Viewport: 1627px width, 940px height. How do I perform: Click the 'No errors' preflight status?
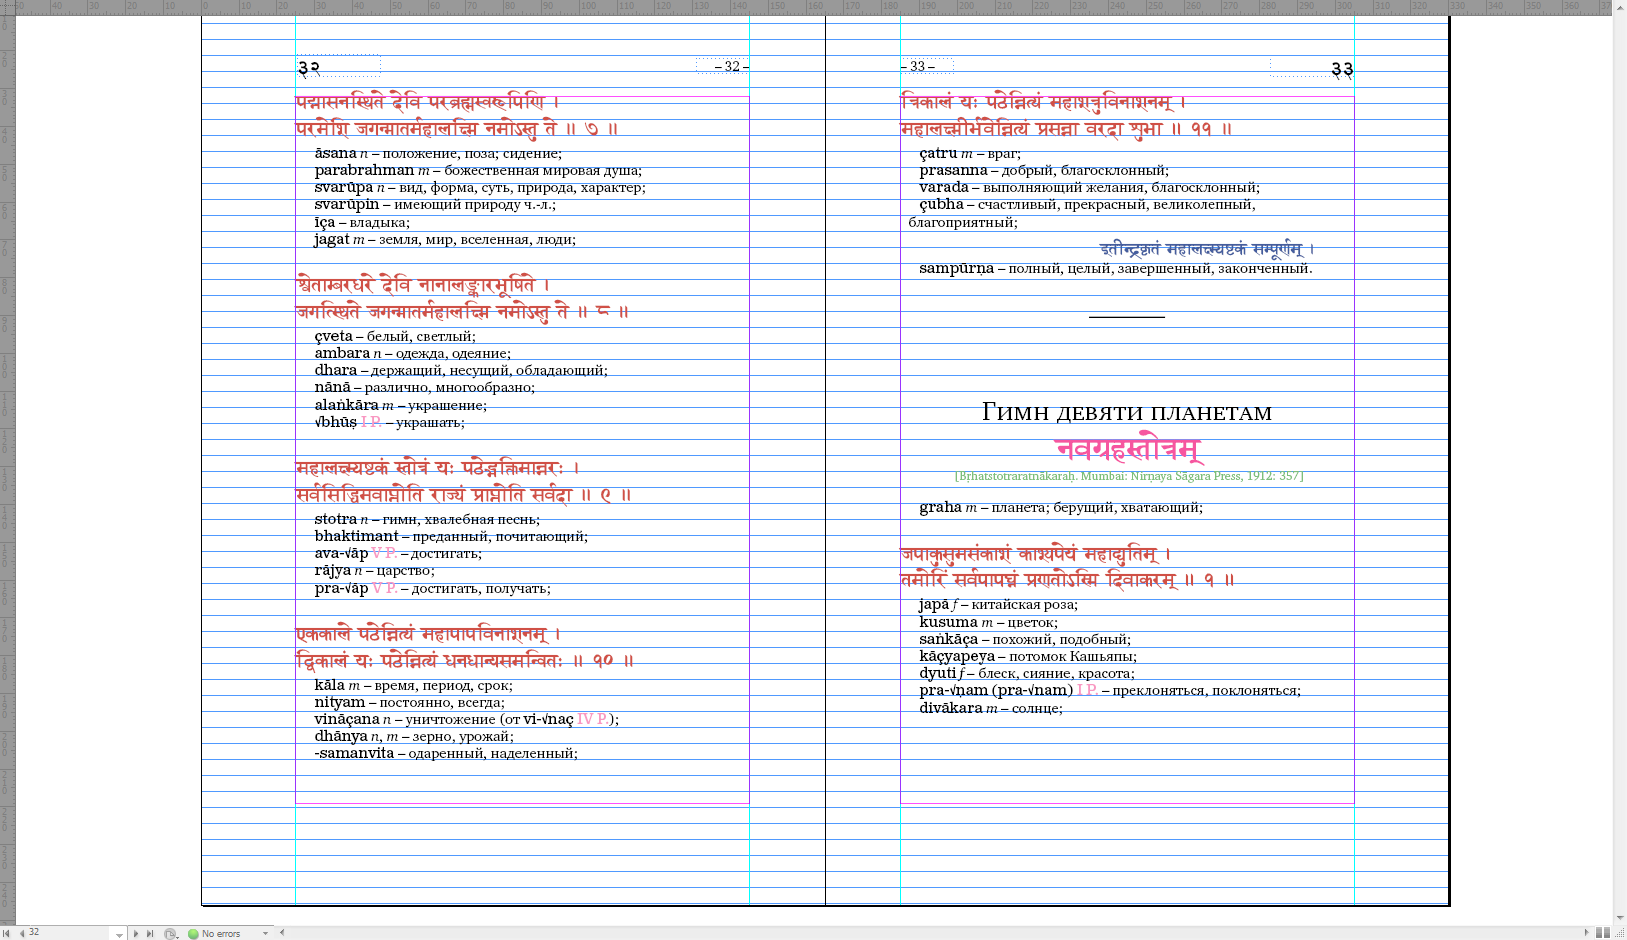[x=221, y=933]
